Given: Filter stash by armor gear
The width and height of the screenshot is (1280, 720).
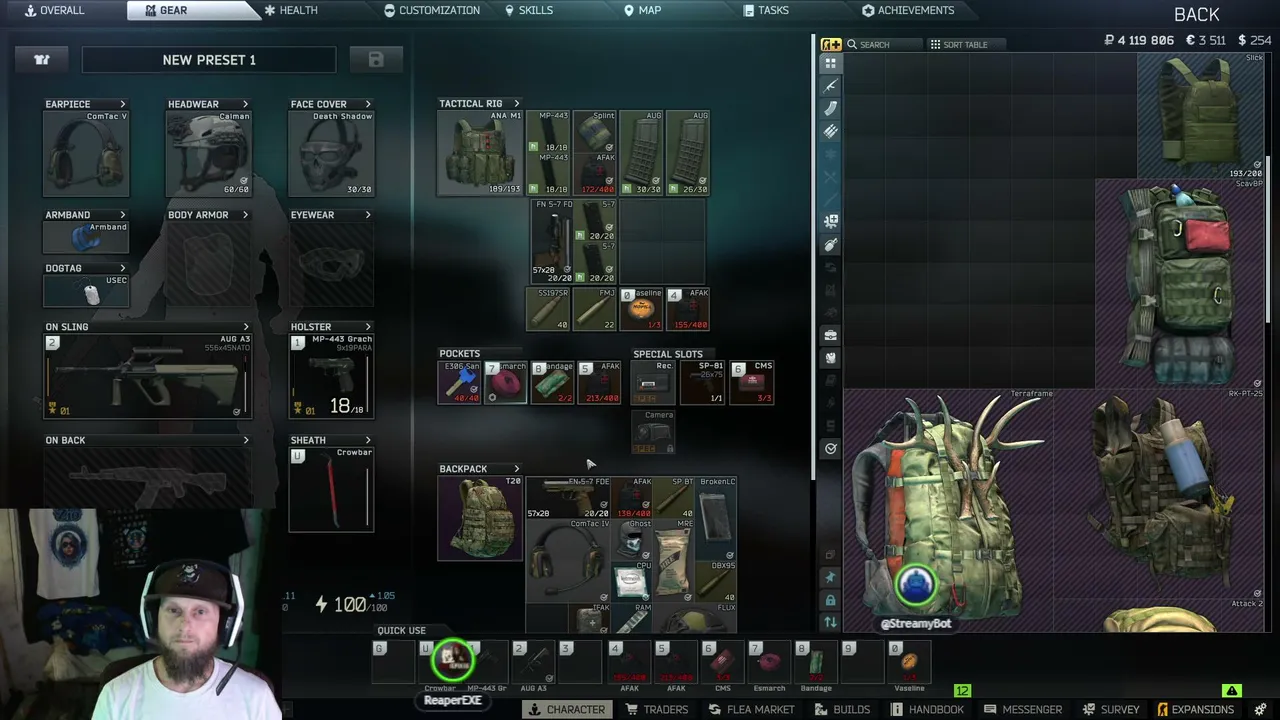Looking at the screenshot, I should (831, 357).
